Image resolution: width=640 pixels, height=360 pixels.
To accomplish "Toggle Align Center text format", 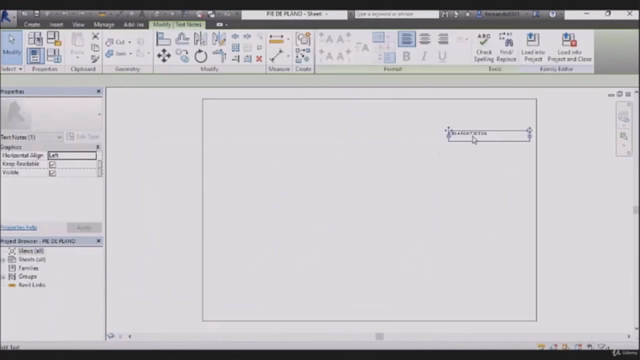I will coord(424,39).
